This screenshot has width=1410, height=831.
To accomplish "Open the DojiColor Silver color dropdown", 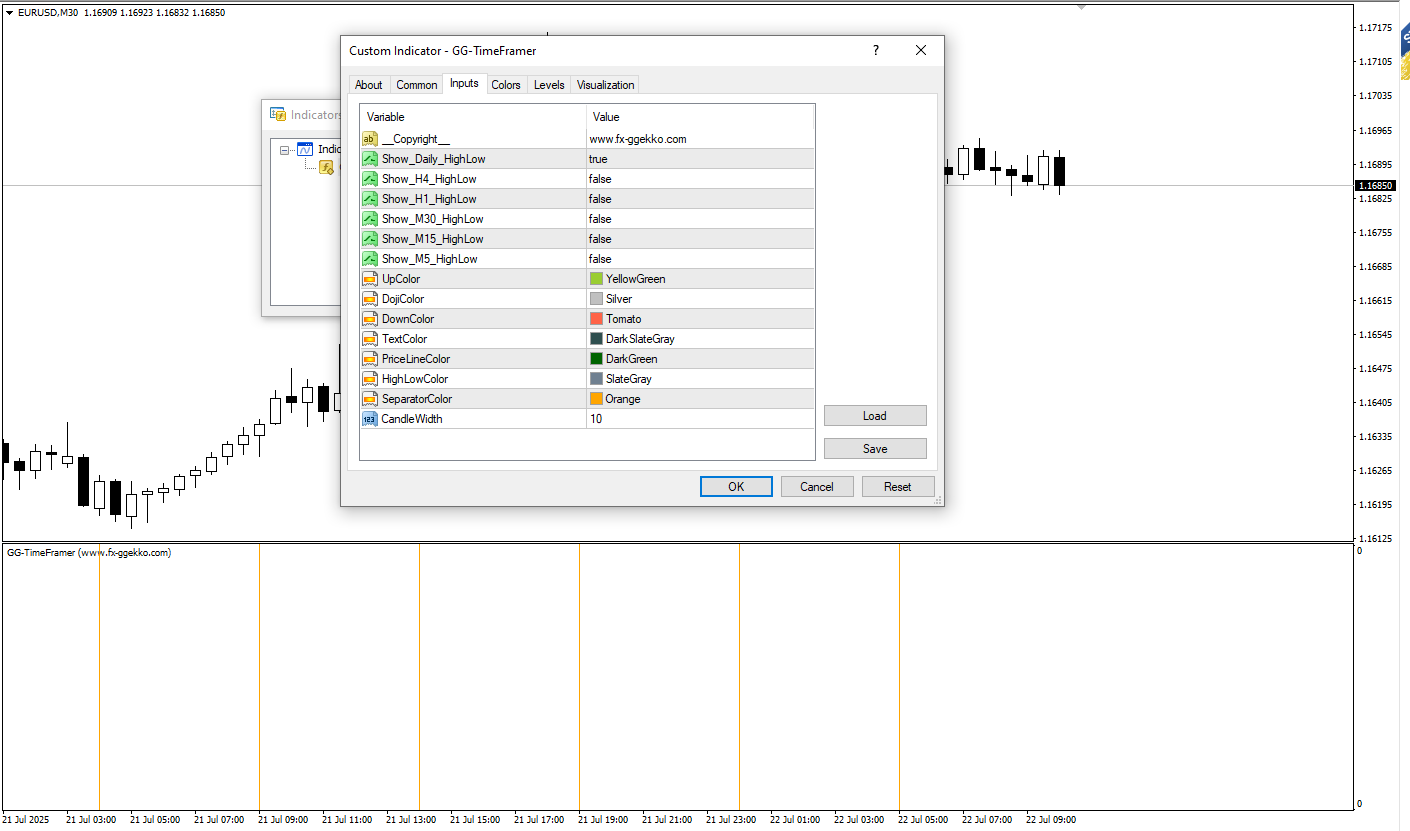I will (700, 299).
